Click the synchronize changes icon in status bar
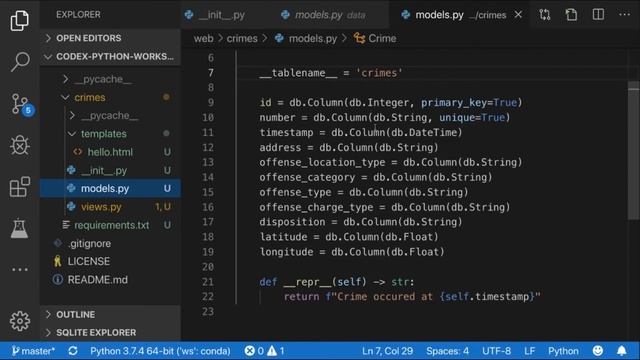The height and width of the screenshot is (360, 640). click(73, 351)
